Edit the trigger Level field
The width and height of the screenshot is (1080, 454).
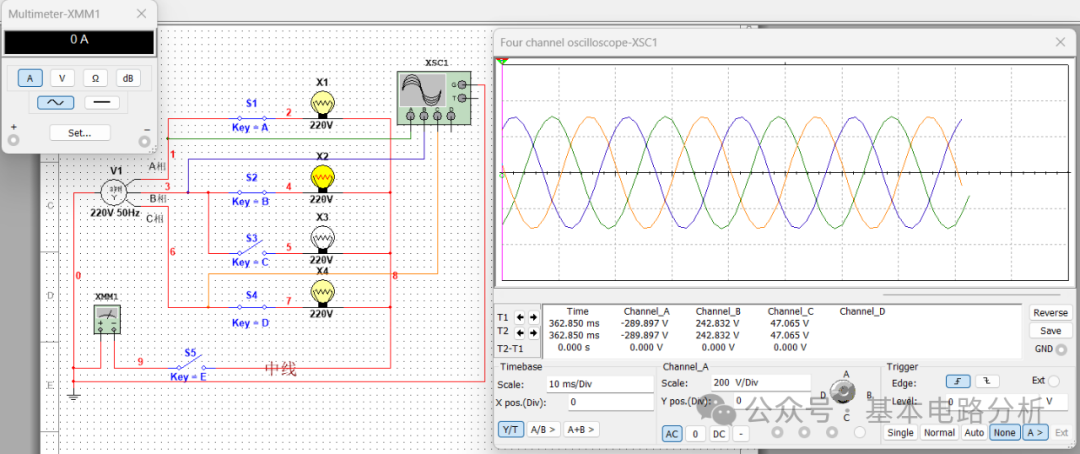(992, 401)
